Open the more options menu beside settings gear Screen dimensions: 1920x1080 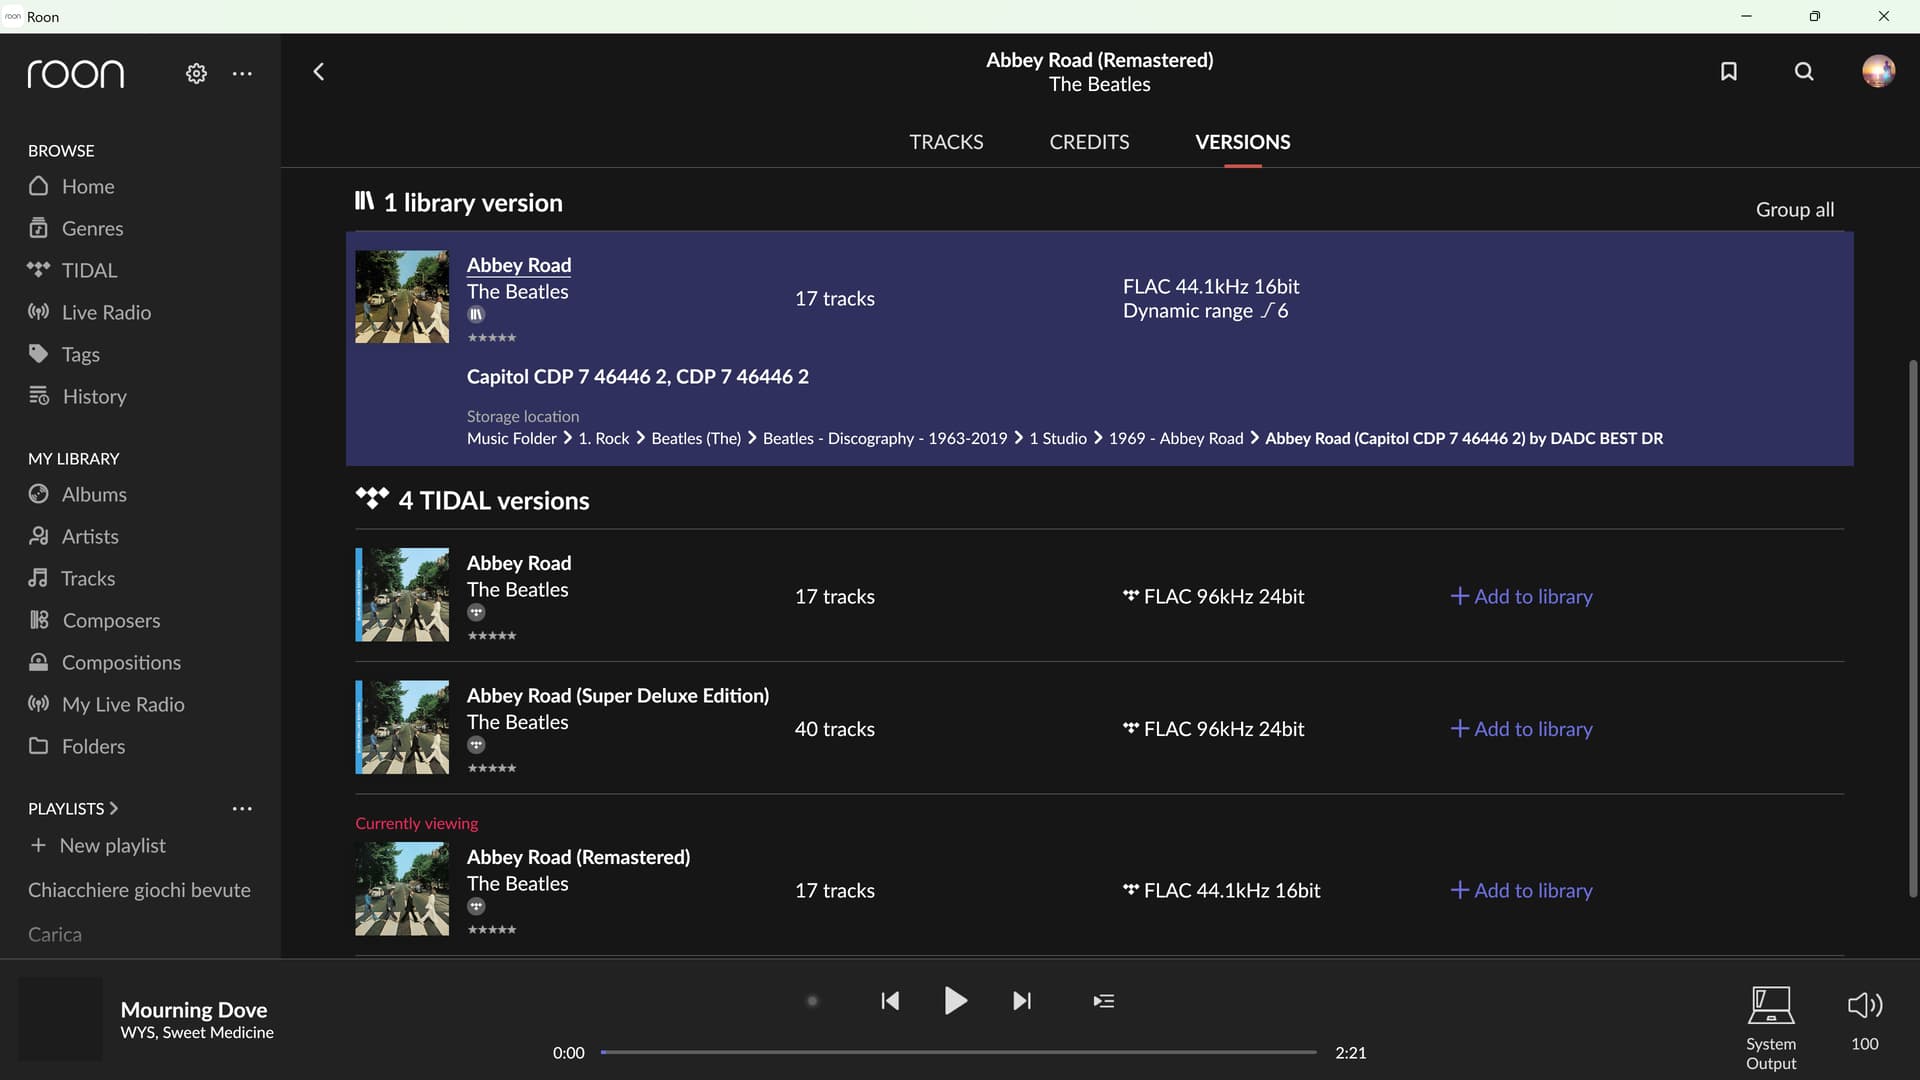pyautogui.click(x=242, y=73)
